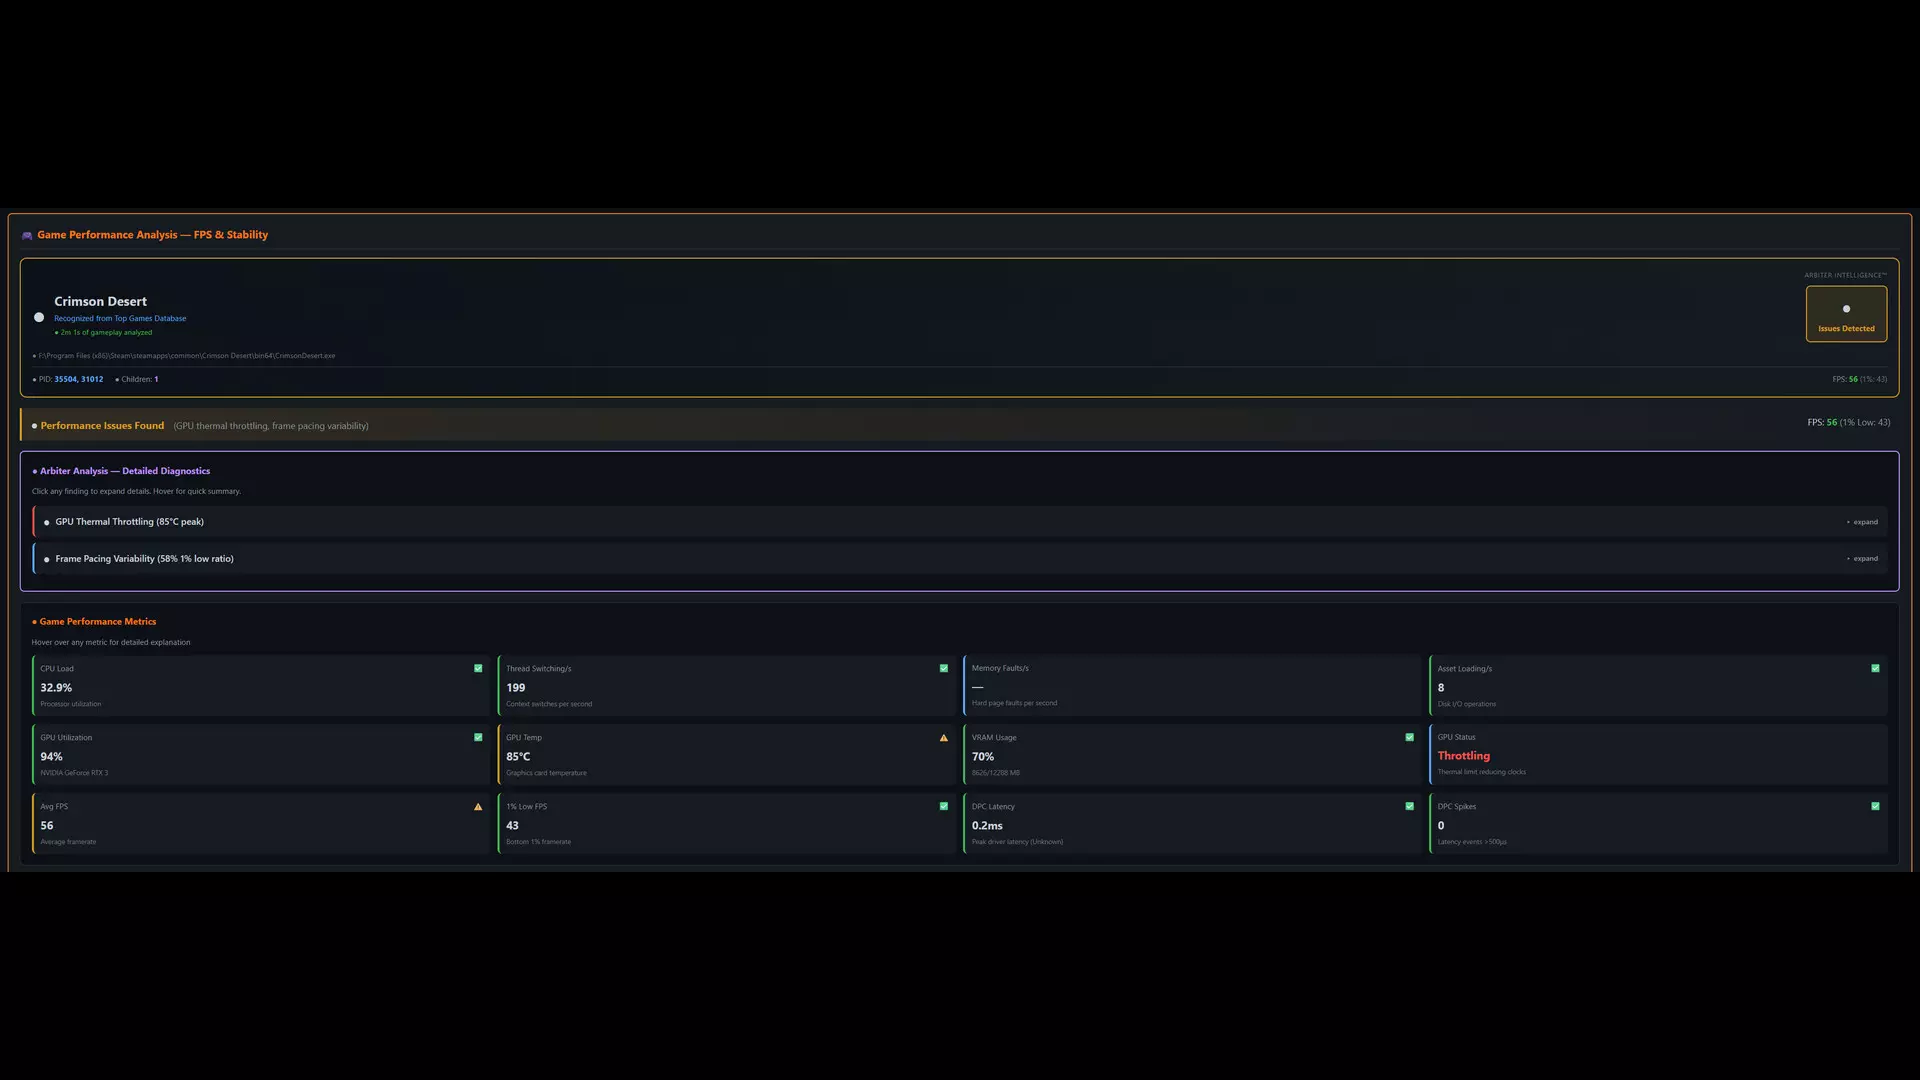
Task: Click the 56 value under Avg FPS
Action: (x=47, y=826)
